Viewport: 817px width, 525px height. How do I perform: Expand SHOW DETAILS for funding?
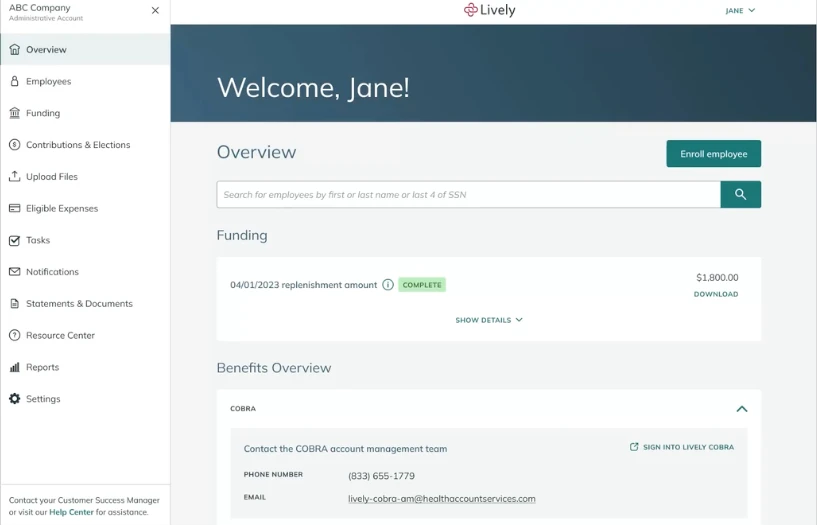coord(489,320)
